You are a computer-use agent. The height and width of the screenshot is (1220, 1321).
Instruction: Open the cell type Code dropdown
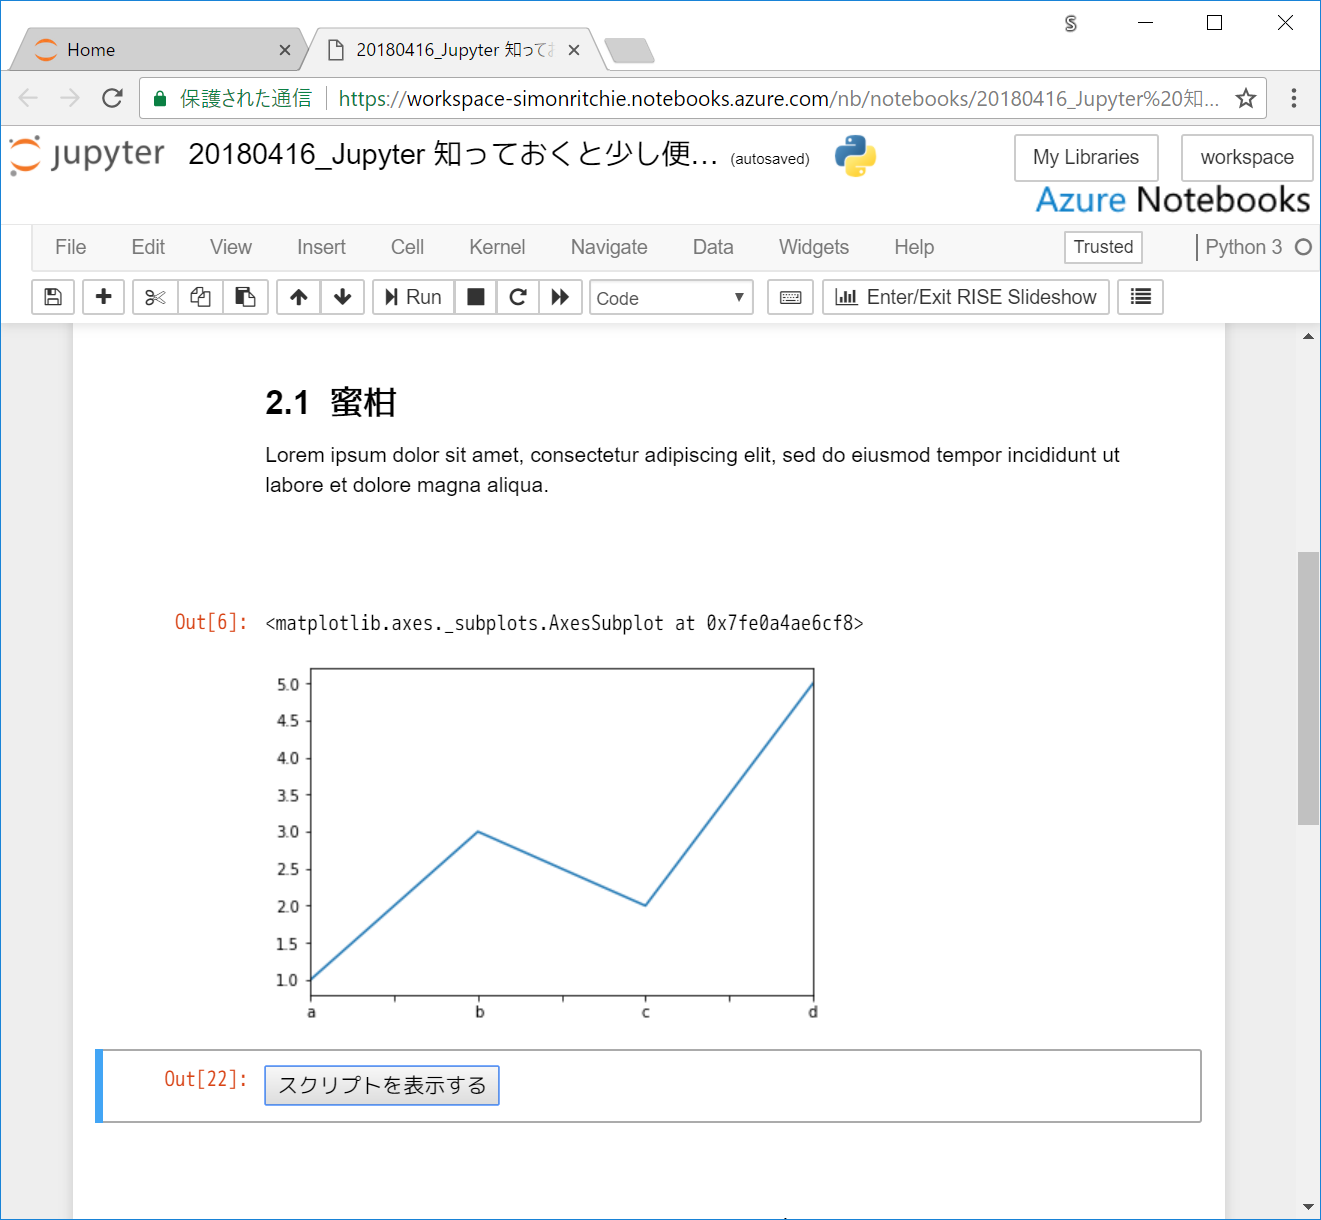[x=671, y=298]
